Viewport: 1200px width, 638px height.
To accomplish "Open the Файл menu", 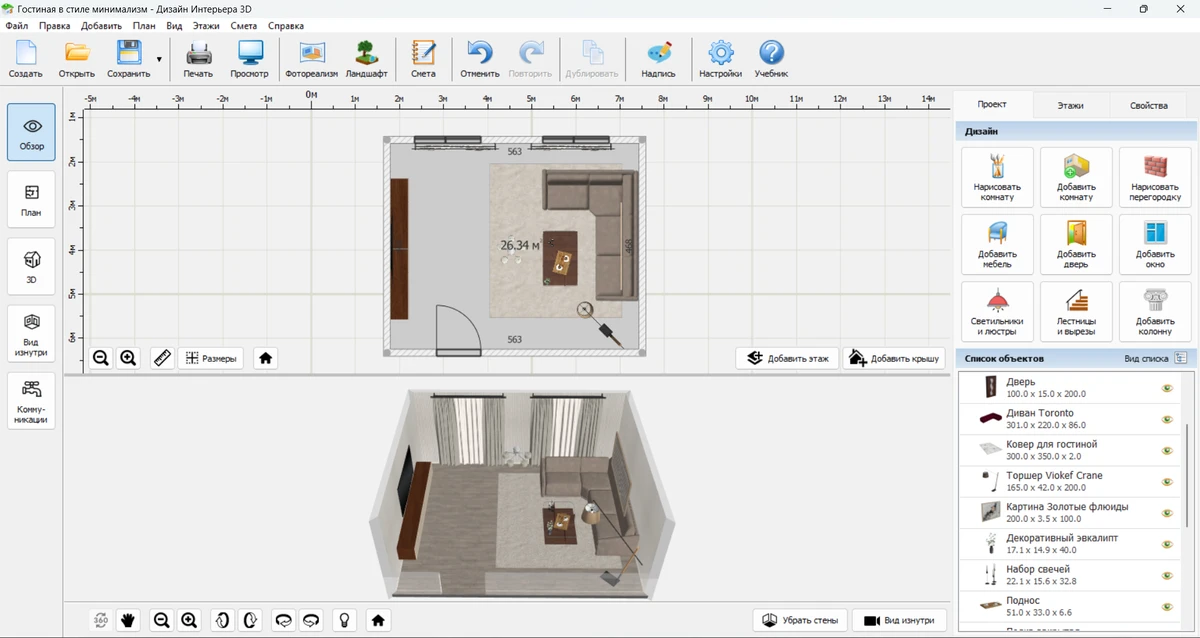I will tap(16, 25).
